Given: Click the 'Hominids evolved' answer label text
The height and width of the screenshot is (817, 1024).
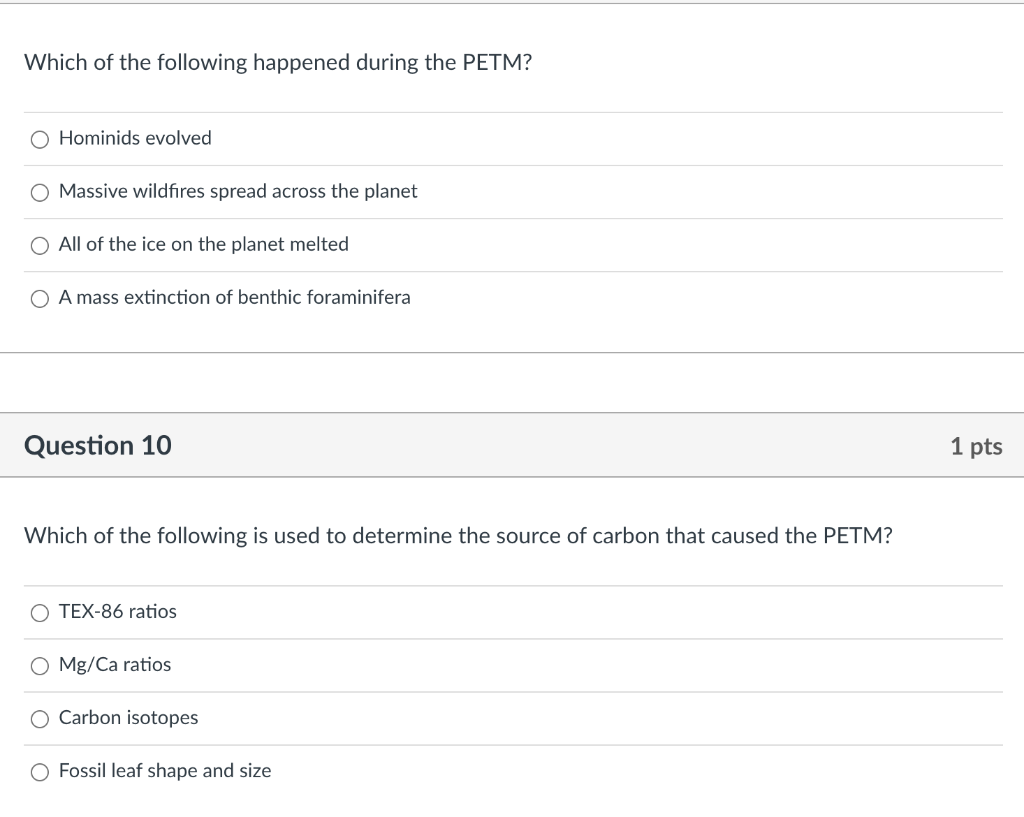Looking at the screenshot, I should click(x=135, y=138).
